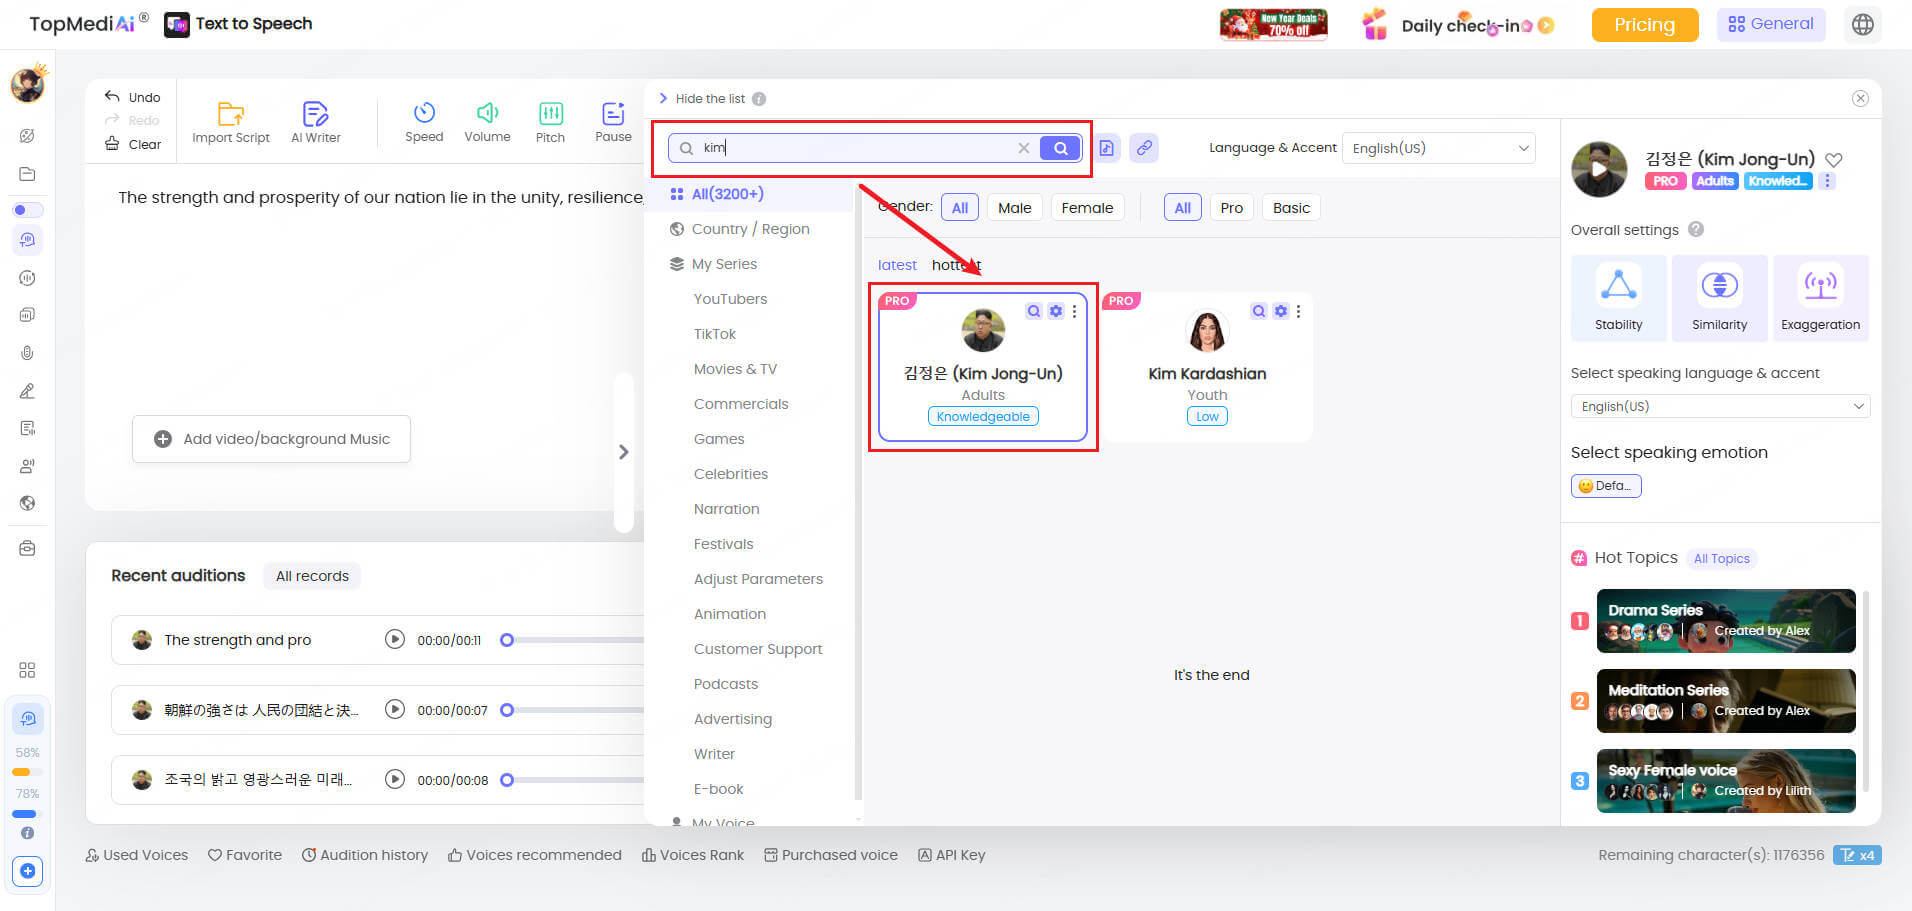Image resolution: width=1912 pixels, height=911 pixels.
Task: Click the audio file icon beside search
Action: tap(1107, 148)
